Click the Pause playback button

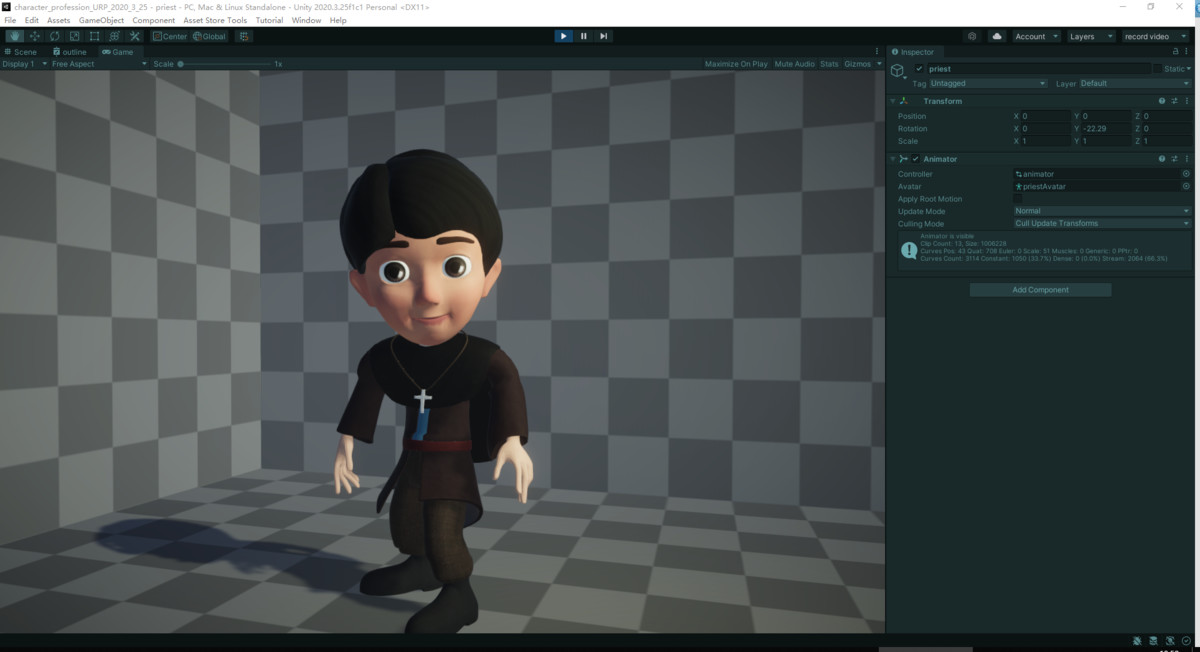pyautogui.click(x=584, y=36)
